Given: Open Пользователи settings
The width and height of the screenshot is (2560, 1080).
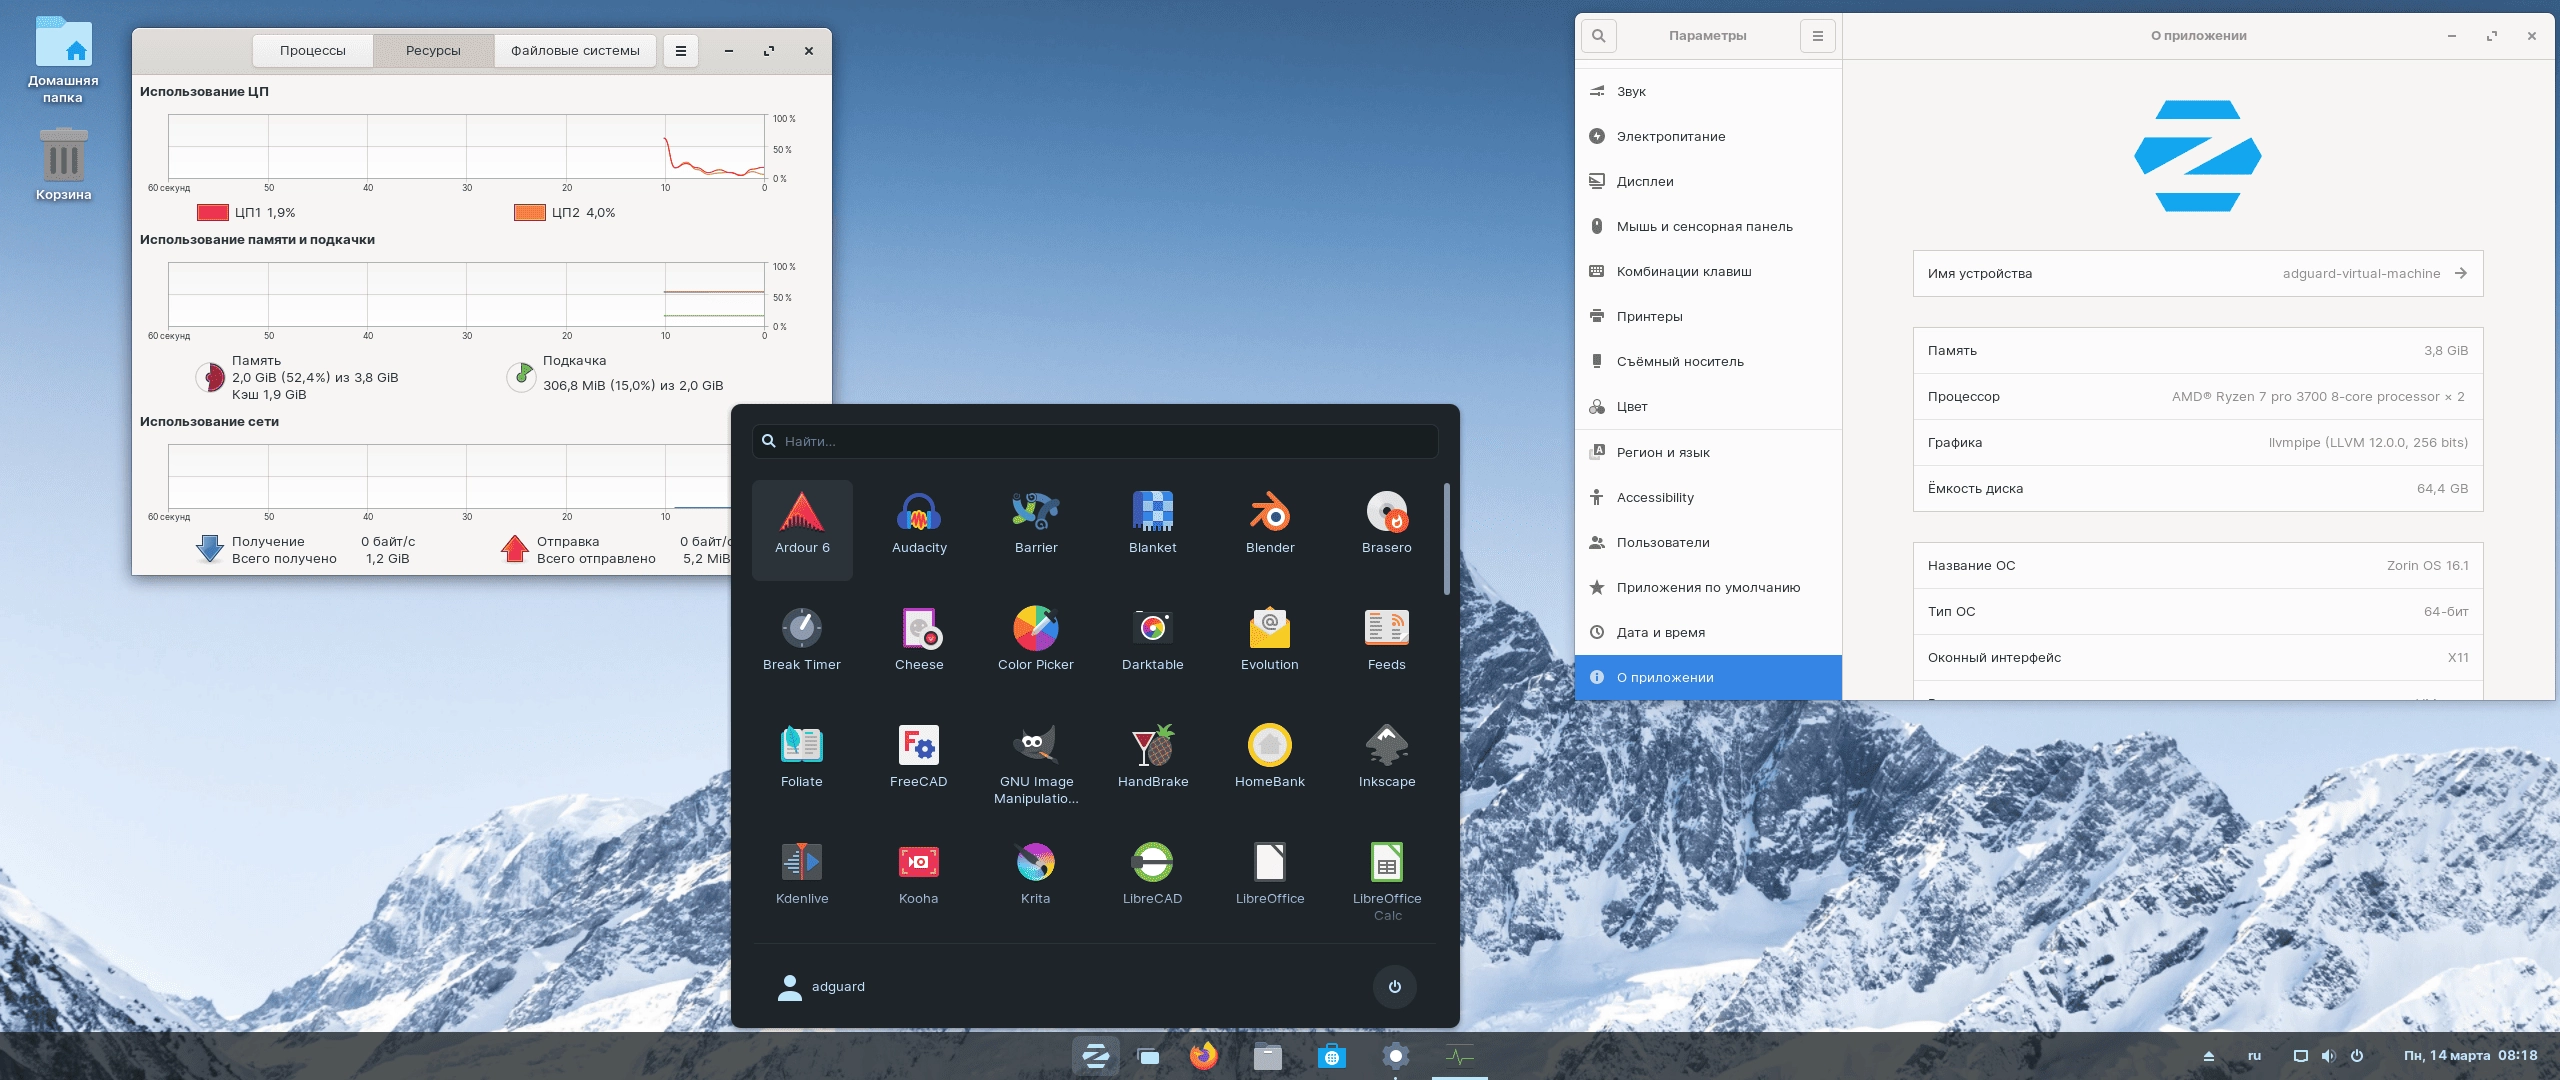Looking at the screenshot, I should pyautogui.click(x=1708, y=542).
